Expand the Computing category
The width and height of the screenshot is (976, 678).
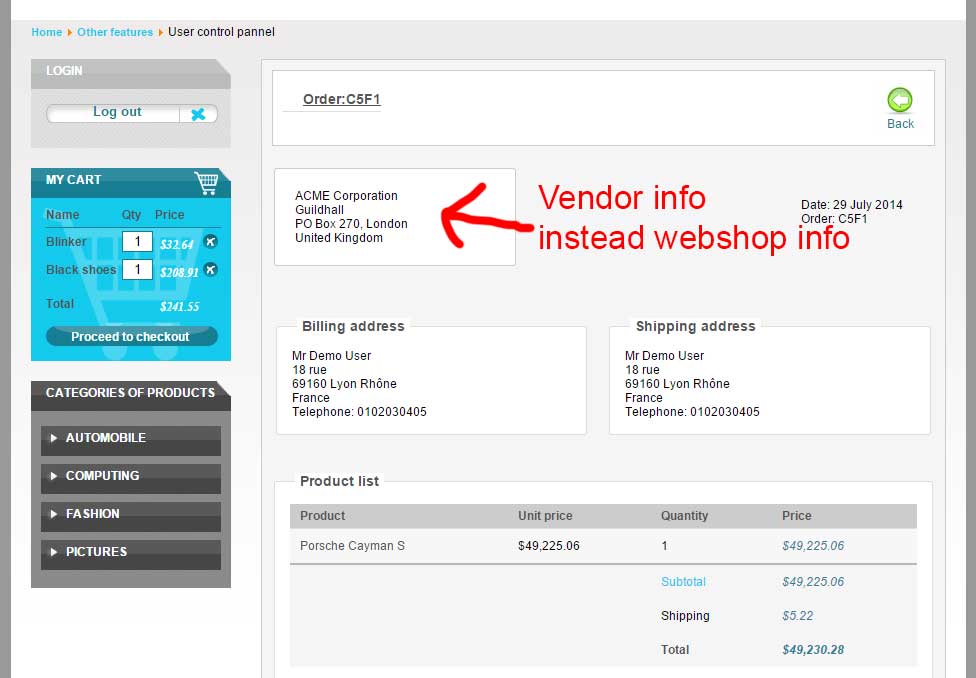pyautogui.click(x=131, y=478)
